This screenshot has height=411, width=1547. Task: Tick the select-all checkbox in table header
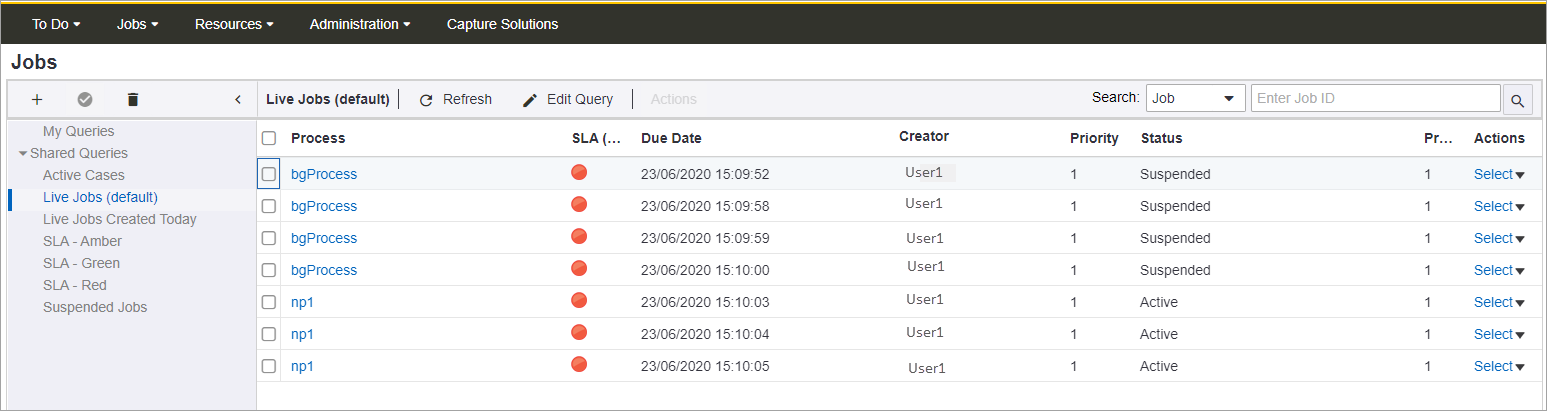tap(268, 138)
